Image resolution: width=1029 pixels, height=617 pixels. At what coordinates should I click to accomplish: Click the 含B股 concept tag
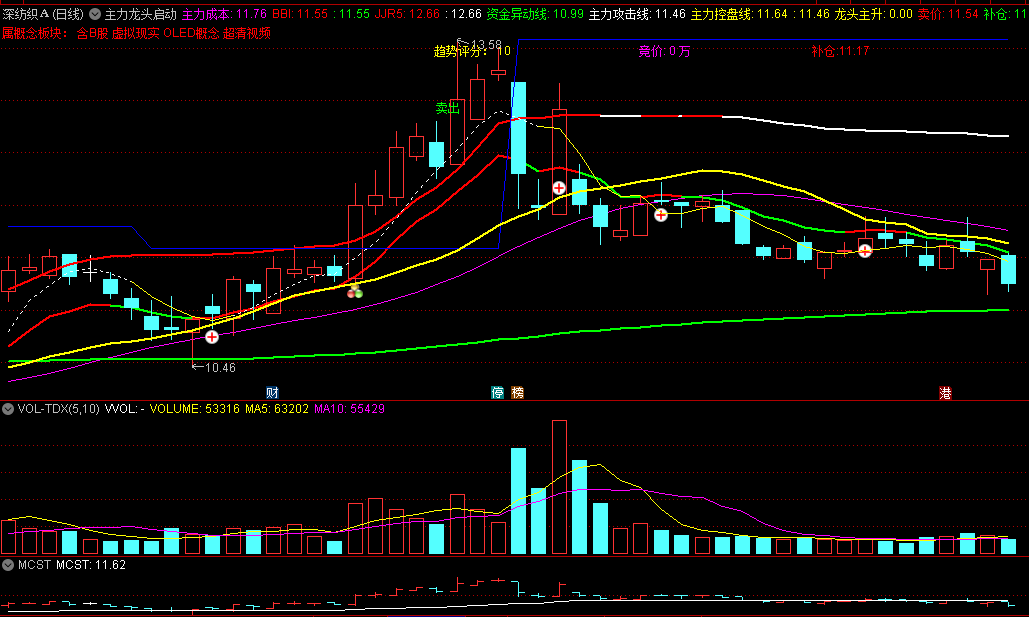pos(92,33)
